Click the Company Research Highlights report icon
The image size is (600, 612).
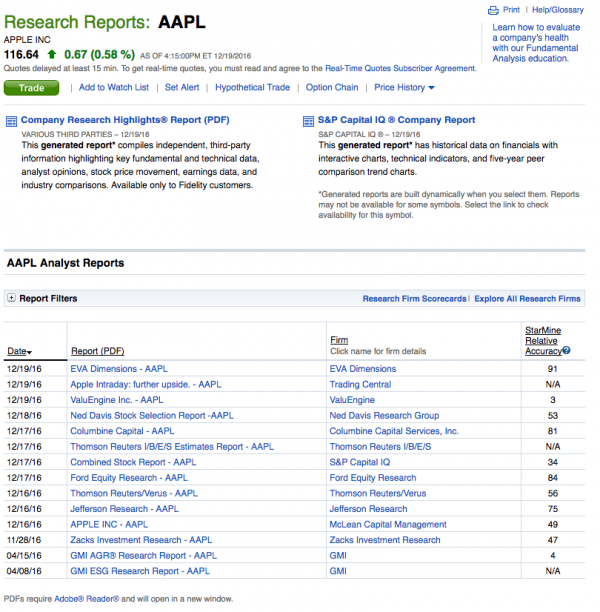pyautogui.click(x=11, y=121)
